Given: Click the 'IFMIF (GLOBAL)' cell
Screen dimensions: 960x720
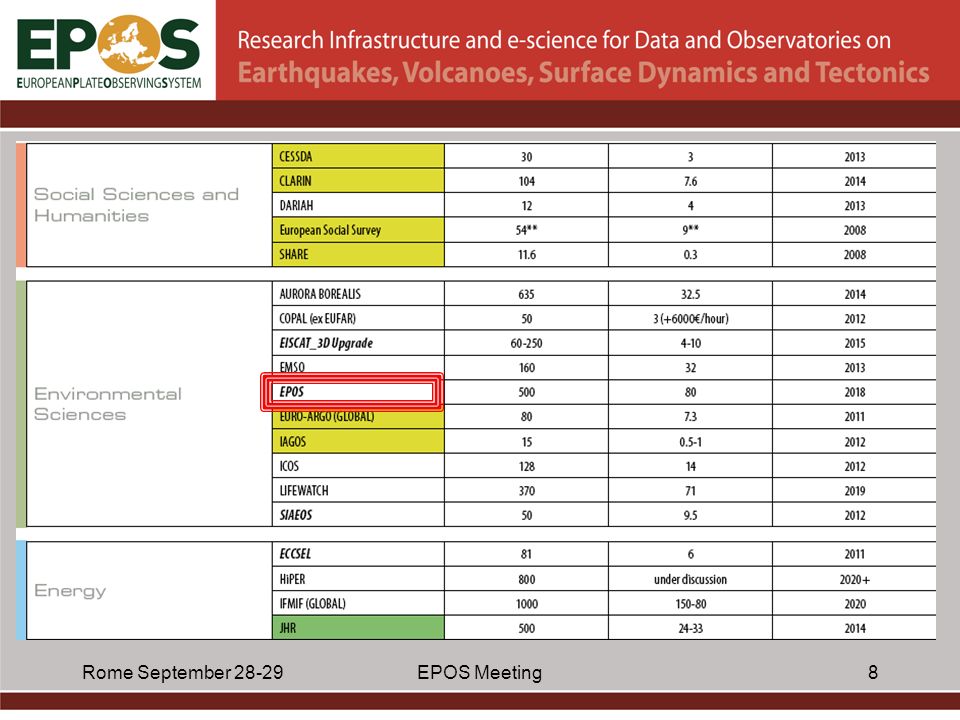Looking at the screenshot, I should pyautogui.click(x=358, y=604).
